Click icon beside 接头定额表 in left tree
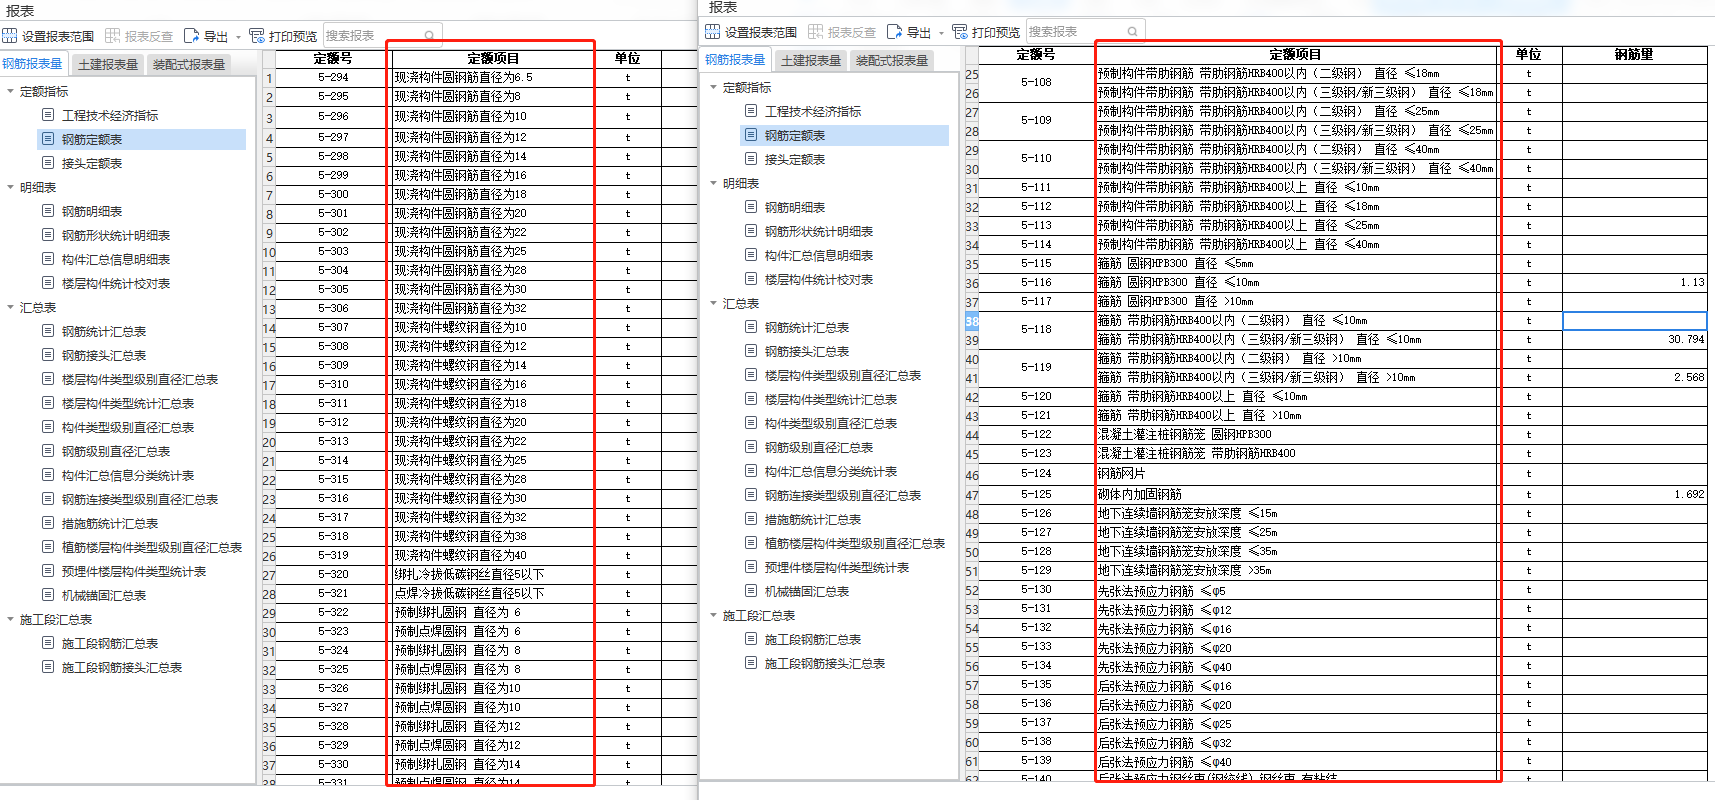Image resolution: width=1715 pixels, height=800 pixels. [48, 163]
